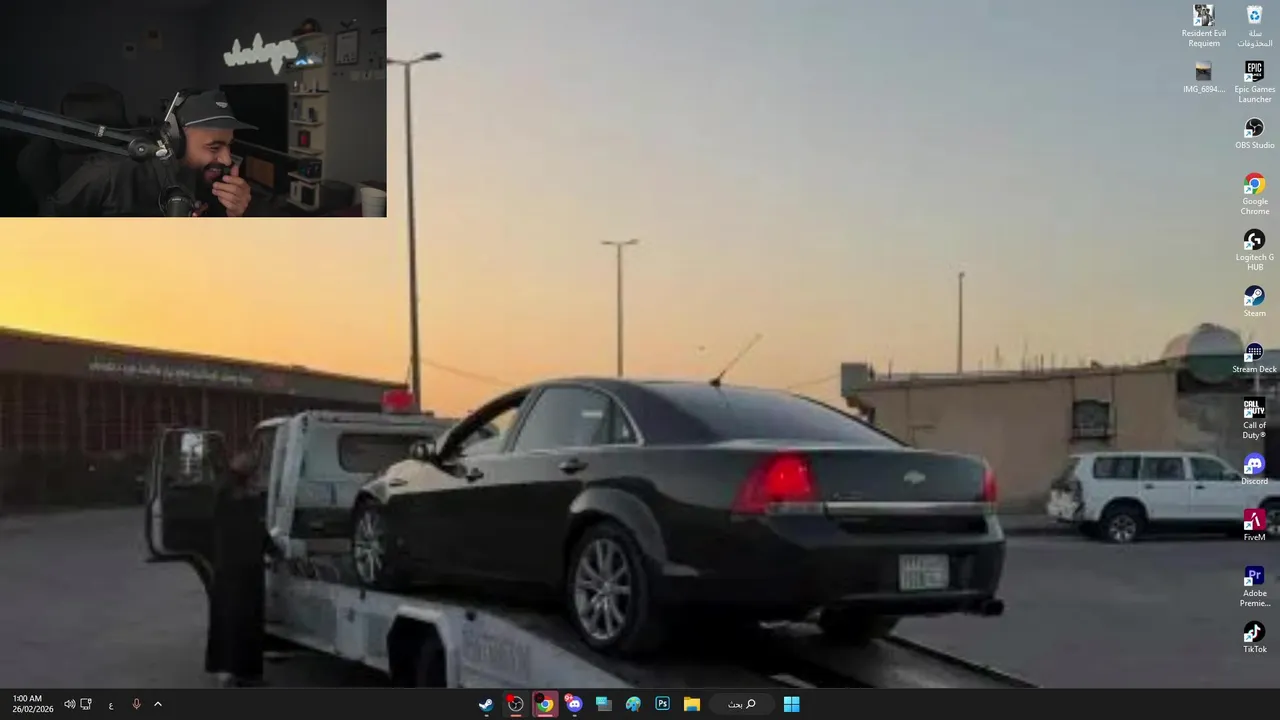Viewport: 1280px width, 720px height.
Task: Switch to OBS Studio on the taskbar
Action: tap(515, 704)
